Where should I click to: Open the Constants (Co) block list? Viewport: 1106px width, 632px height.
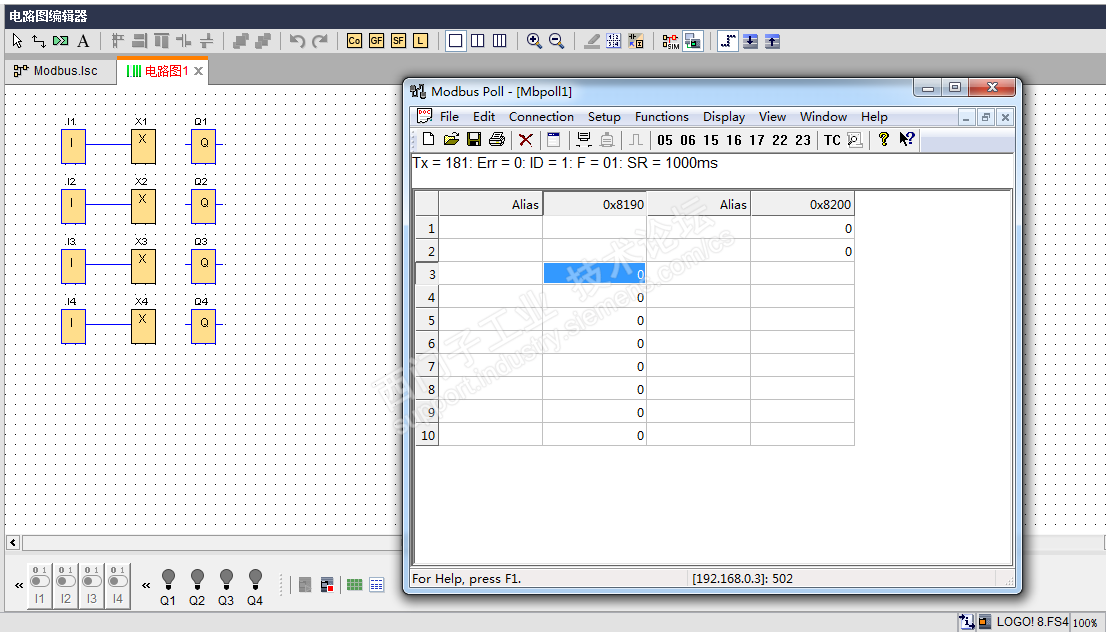pyautogui.click(x=354, y=41)
